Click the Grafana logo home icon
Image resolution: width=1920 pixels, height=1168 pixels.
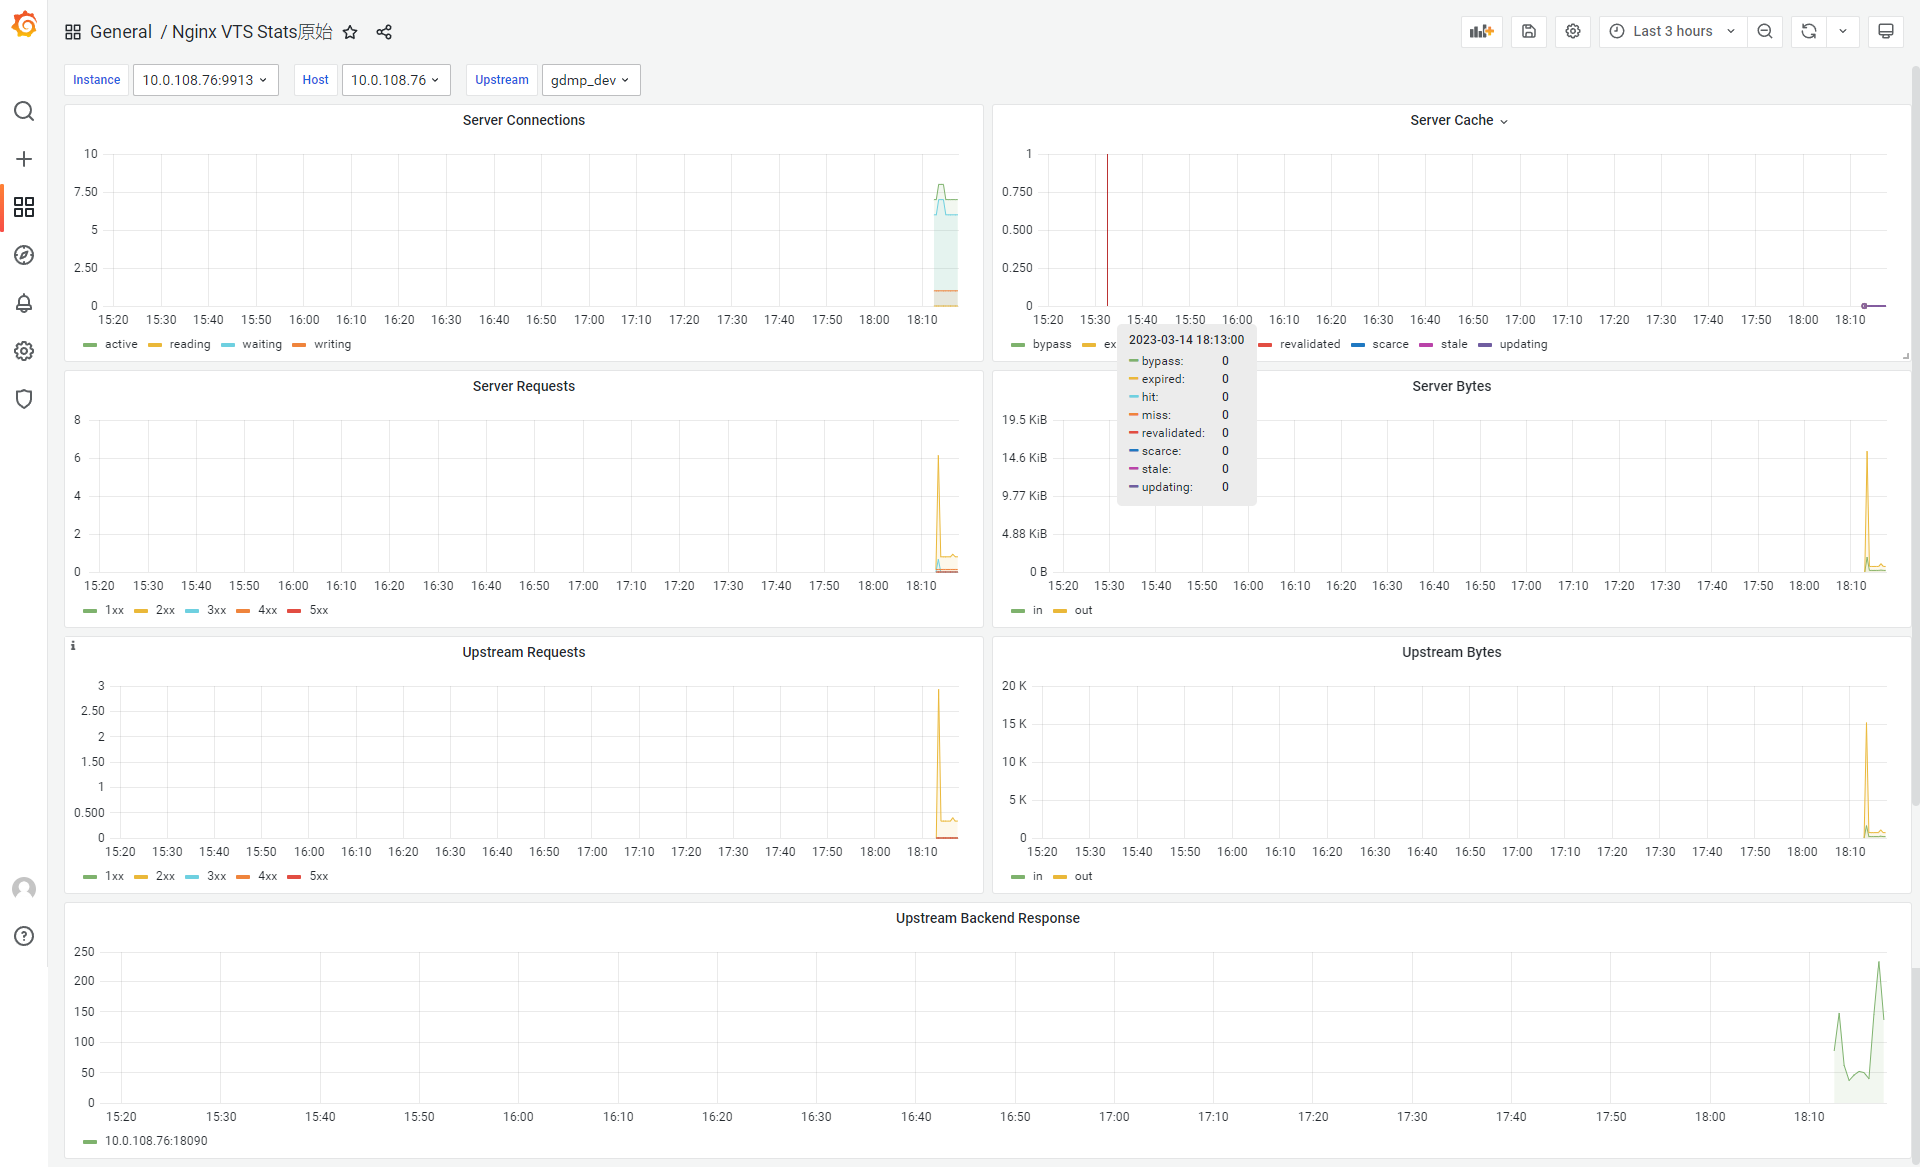(x=24, y=24)
